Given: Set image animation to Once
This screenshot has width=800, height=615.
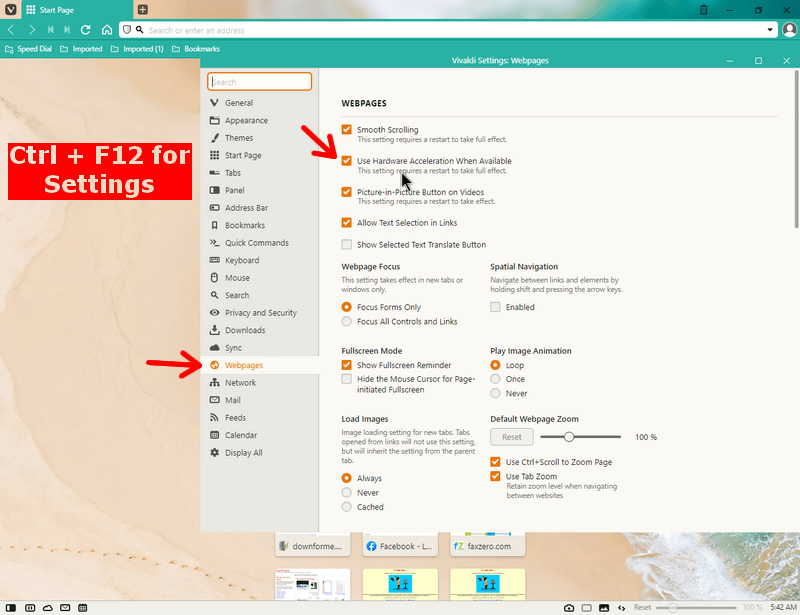Looking at the screenshot, I should 495,379.
